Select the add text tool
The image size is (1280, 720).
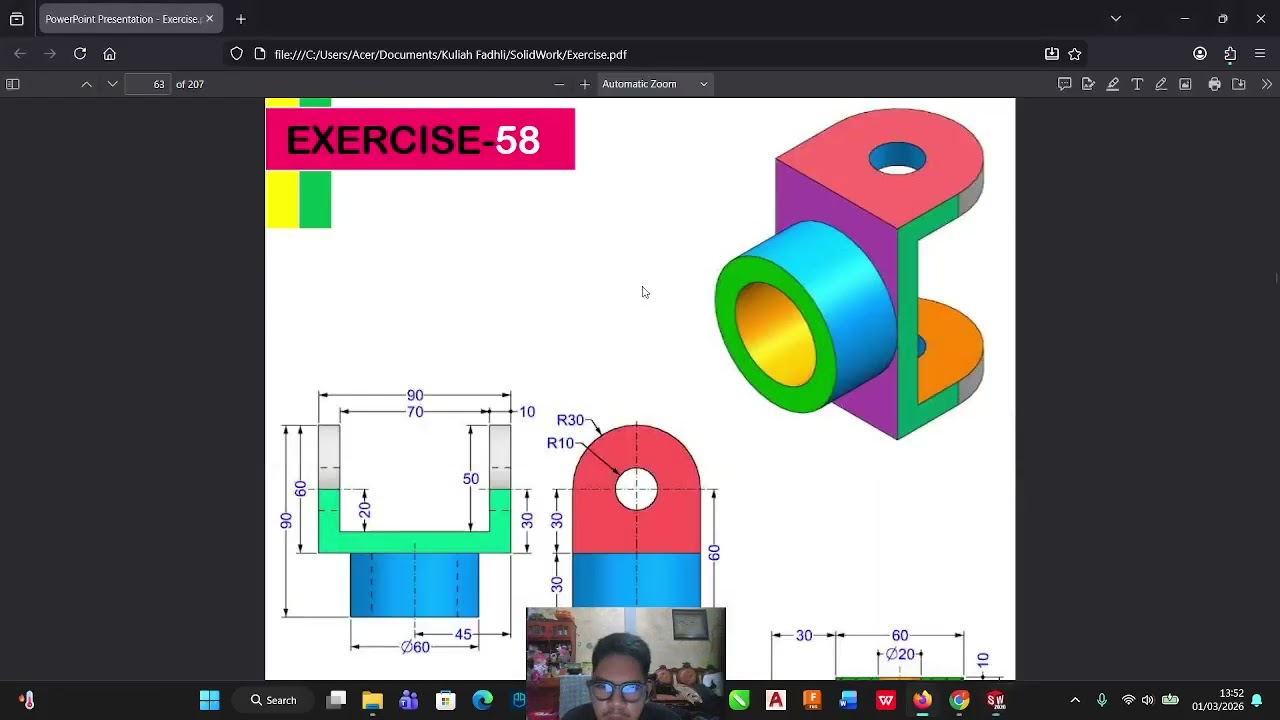[1137, 84]
